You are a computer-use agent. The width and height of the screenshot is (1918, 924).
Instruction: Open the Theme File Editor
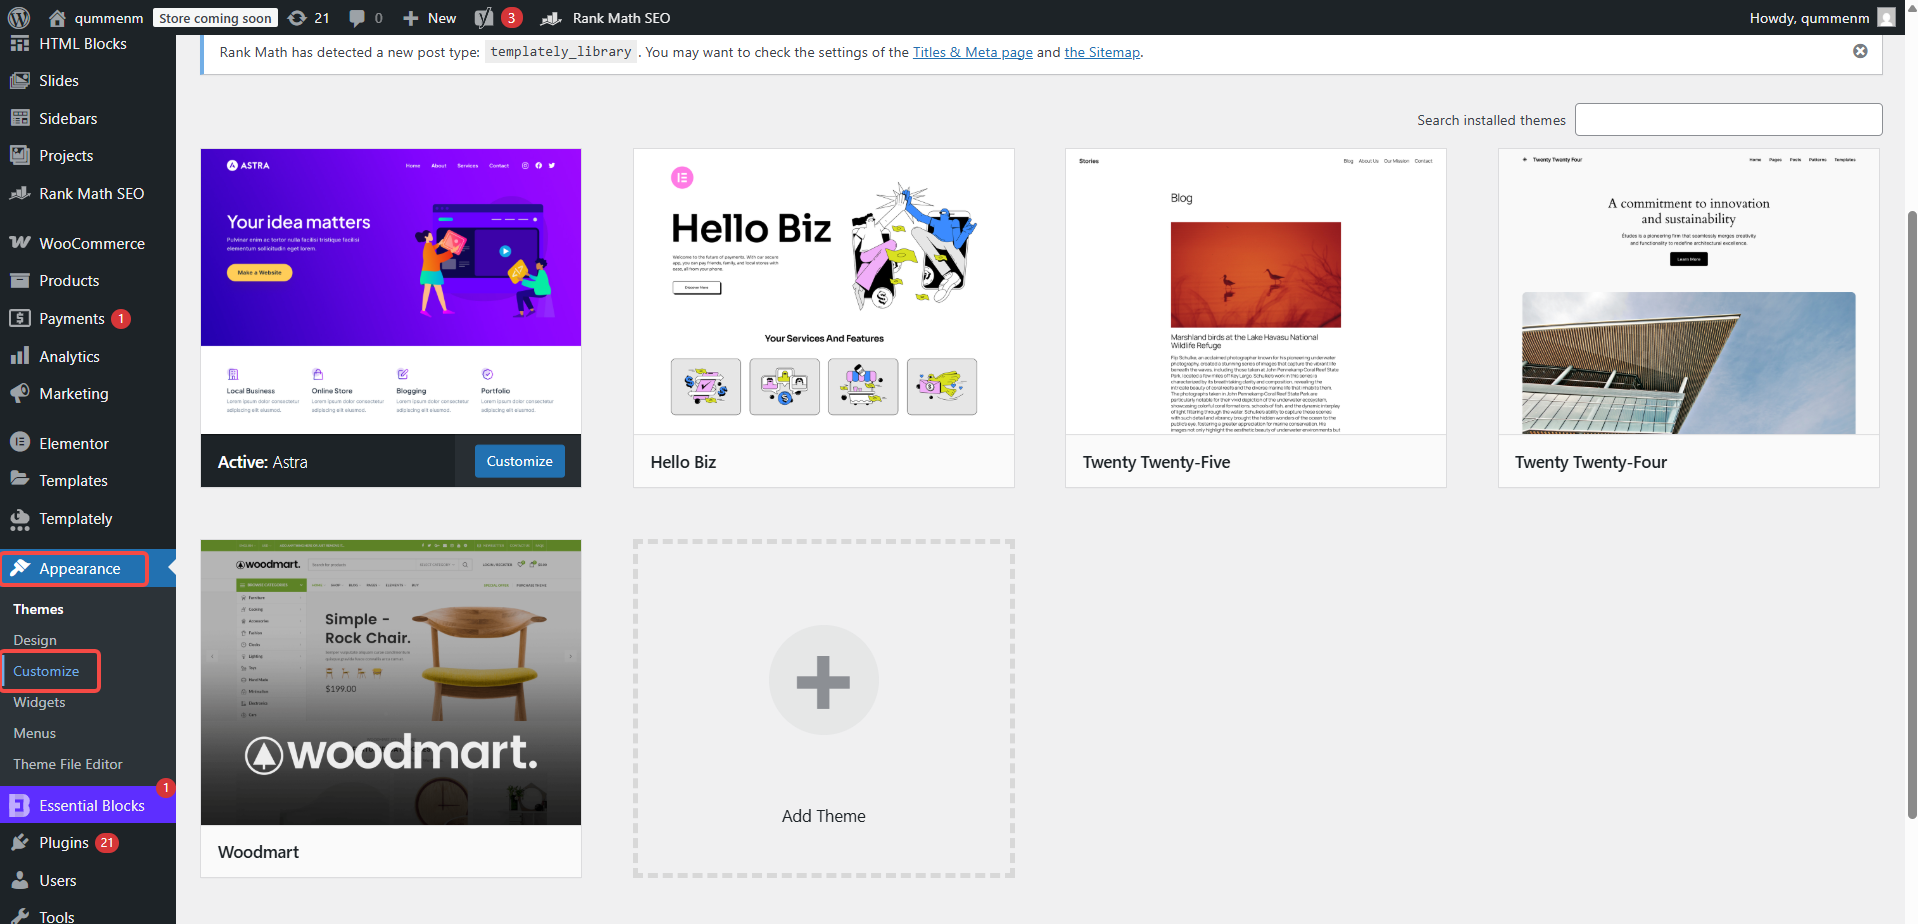[67, 763]
